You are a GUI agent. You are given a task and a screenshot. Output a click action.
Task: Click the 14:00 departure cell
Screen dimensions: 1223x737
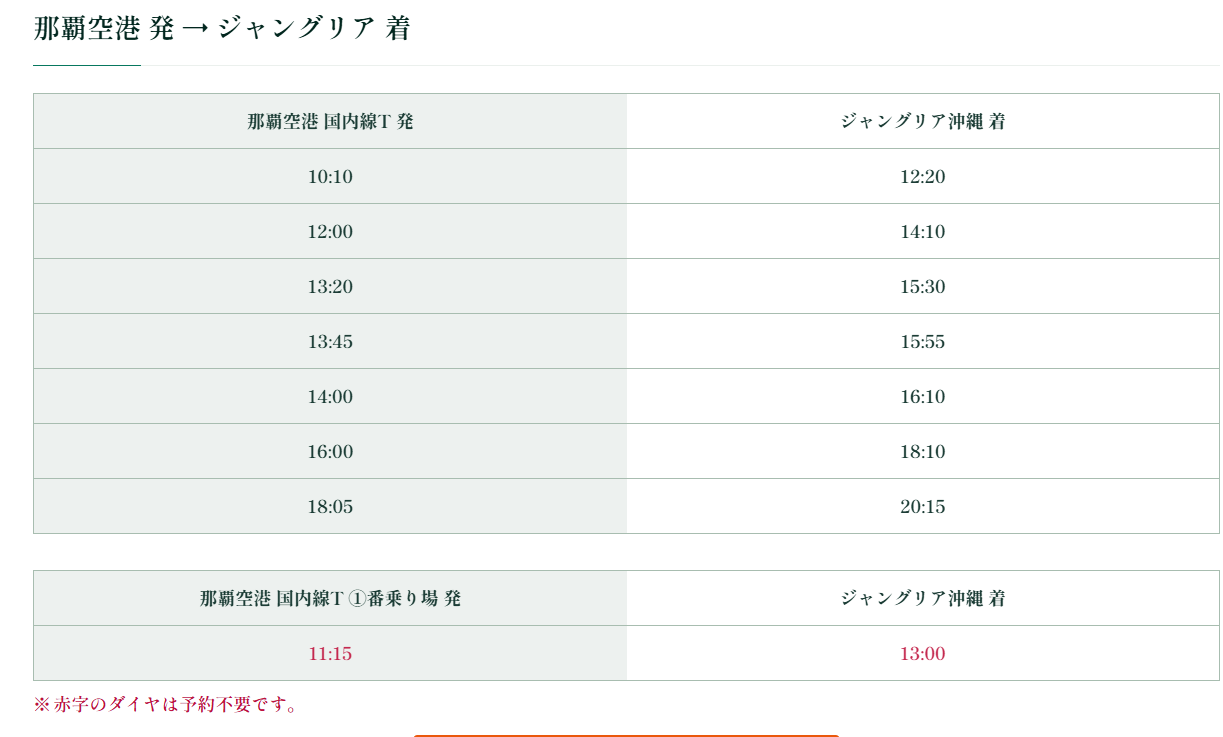(330, 397)
